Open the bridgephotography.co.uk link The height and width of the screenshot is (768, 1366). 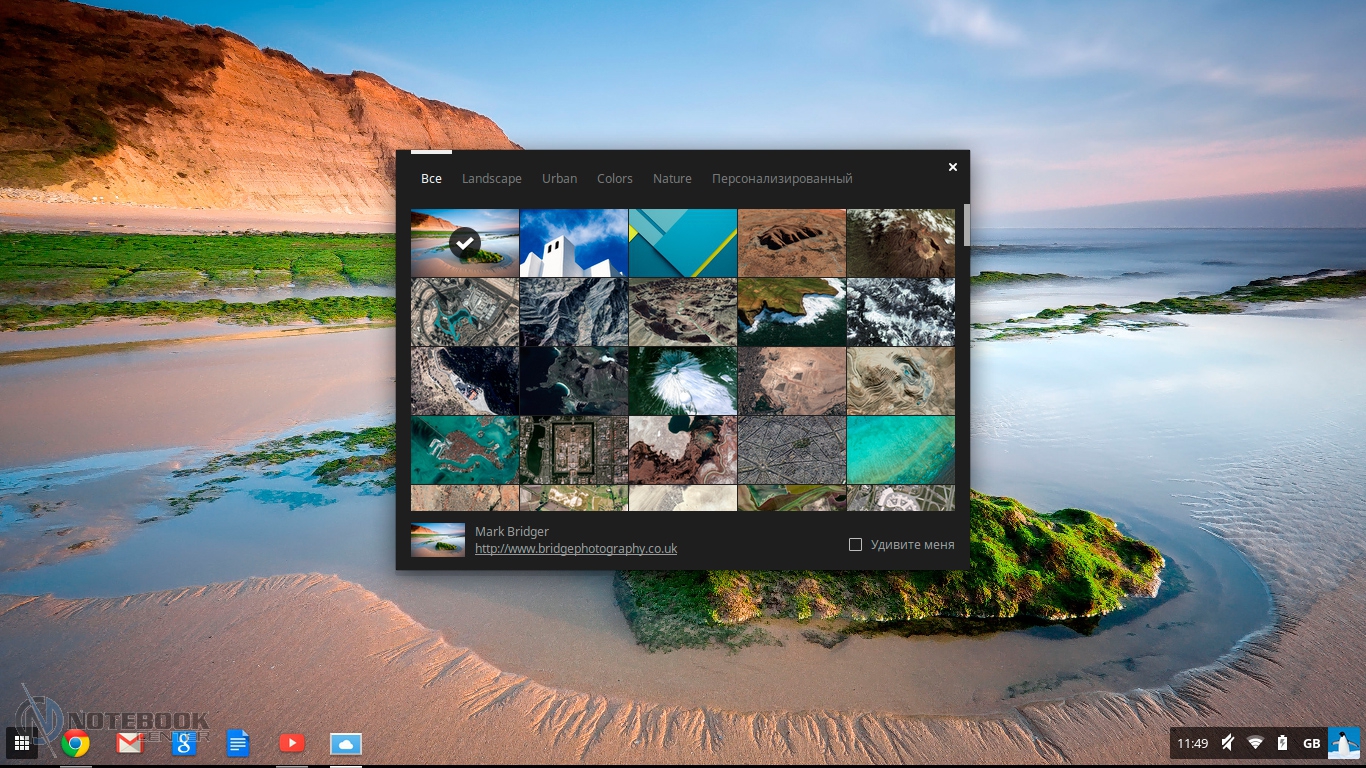(x=575, y=549)
